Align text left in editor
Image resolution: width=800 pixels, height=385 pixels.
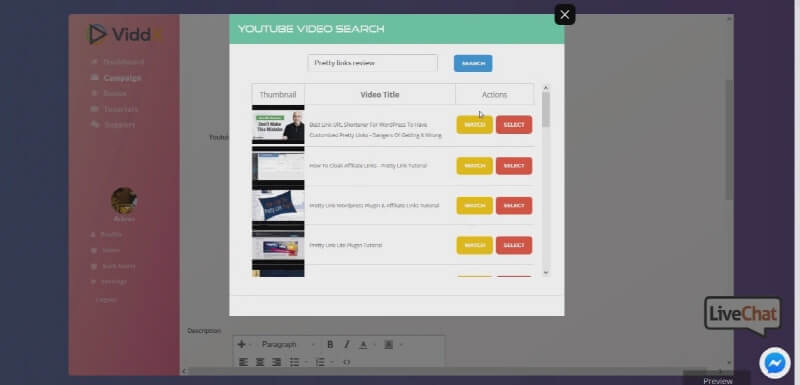(243, 362)
